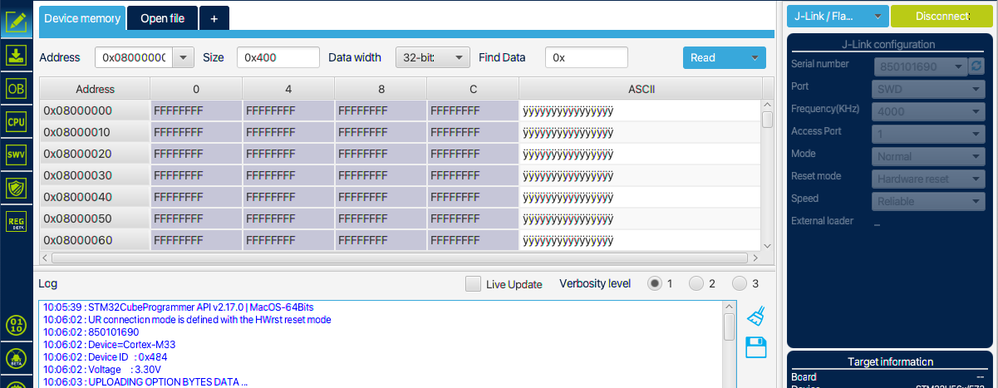Click the beta bug sidebar icon
The width and height of the screenshot is (998, 388).
pyautogui.click(x=16, y=359)
